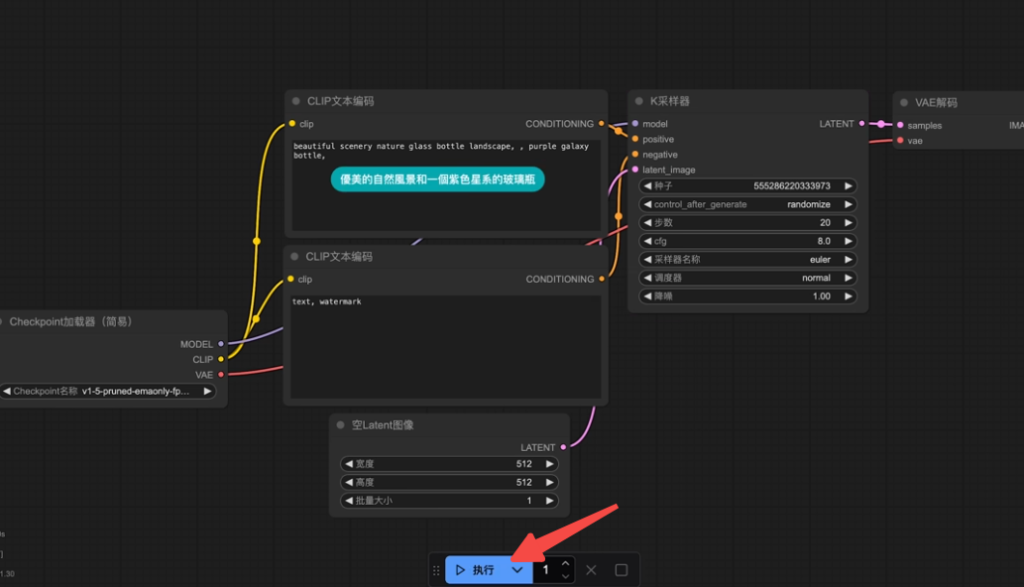Collapse the K采样器 node via its title dot
Screen dimensions: 1024x587
(x=639, y=101)
